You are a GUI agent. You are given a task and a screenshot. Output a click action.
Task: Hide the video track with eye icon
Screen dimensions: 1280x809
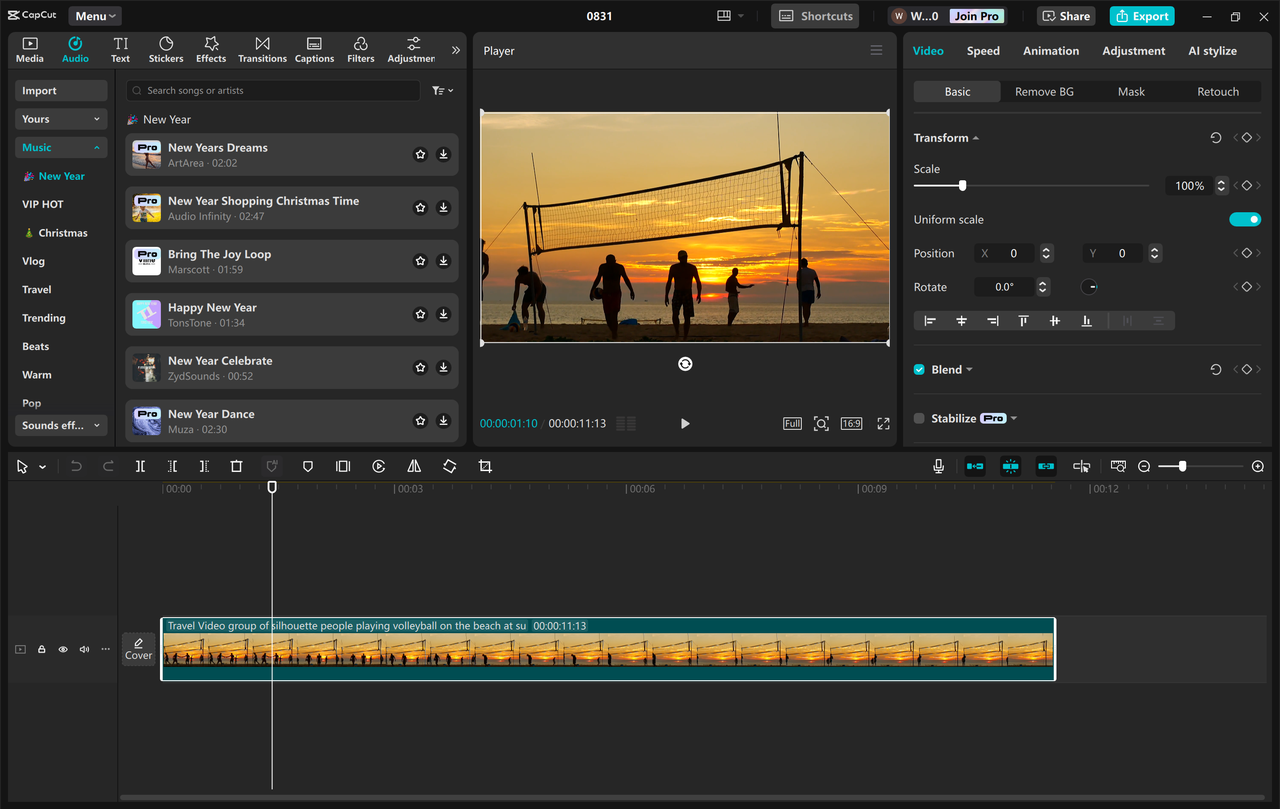coord(63,650)
